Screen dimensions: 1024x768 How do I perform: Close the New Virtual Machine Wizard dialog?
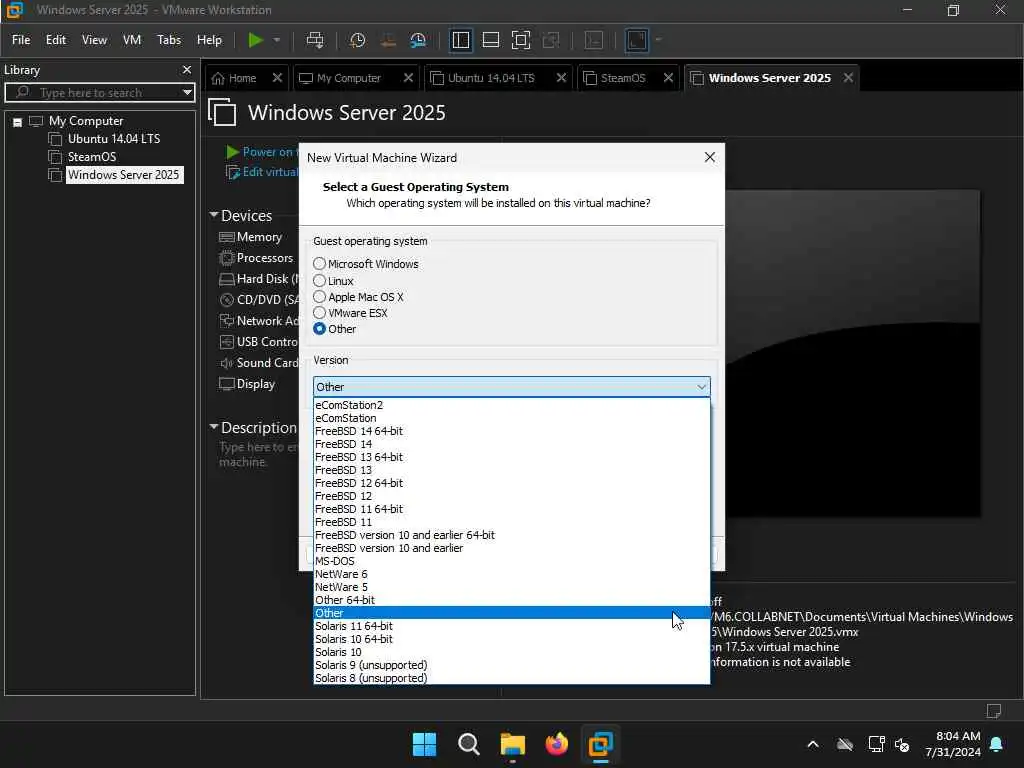pos(710,157)
